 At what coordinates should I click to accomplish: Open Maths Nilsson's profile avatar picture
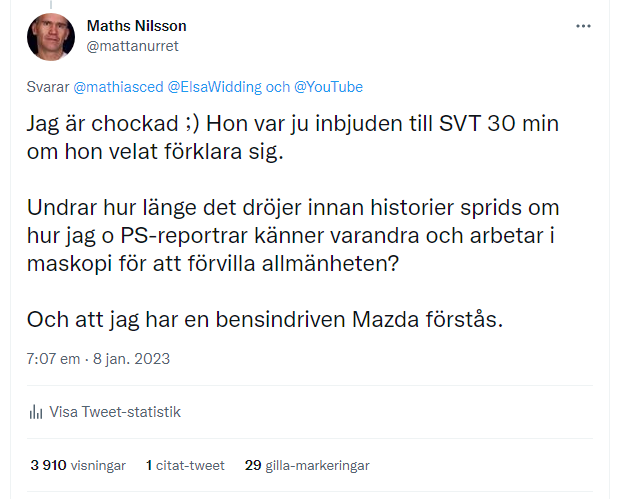pos(50,36)
